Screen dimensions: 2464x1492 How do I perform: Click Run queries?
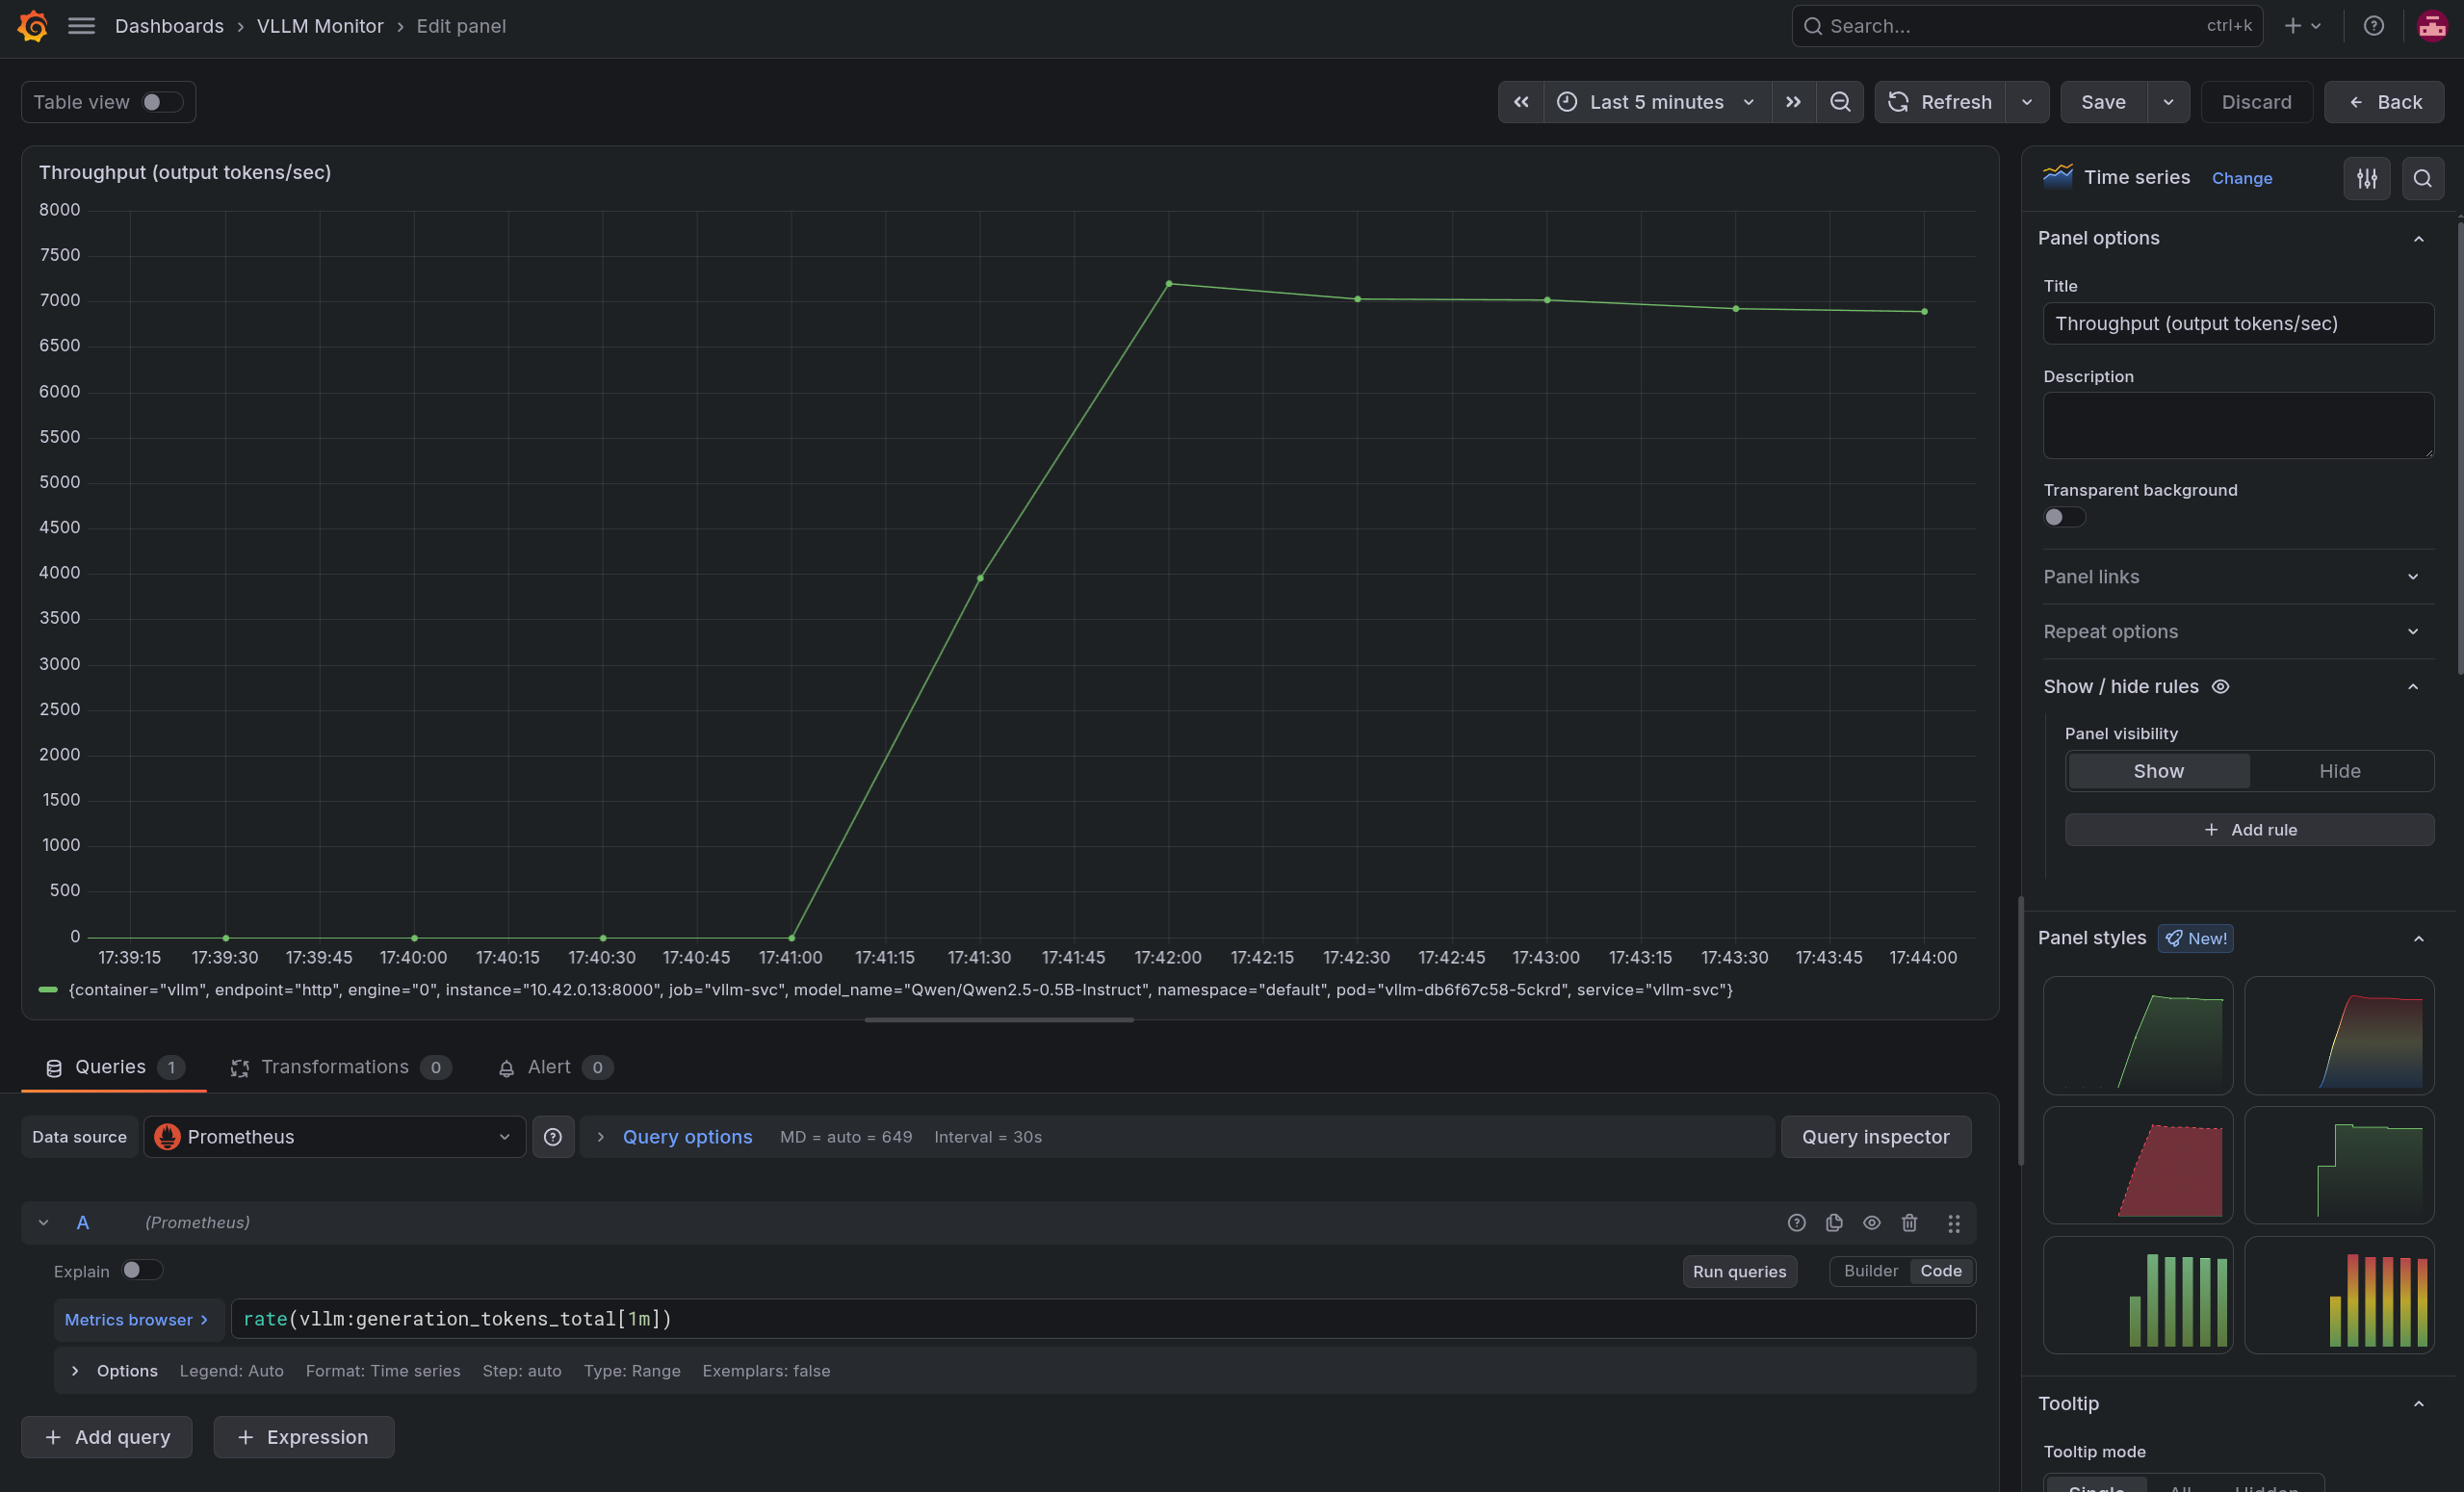[x=1739, y=1271]
